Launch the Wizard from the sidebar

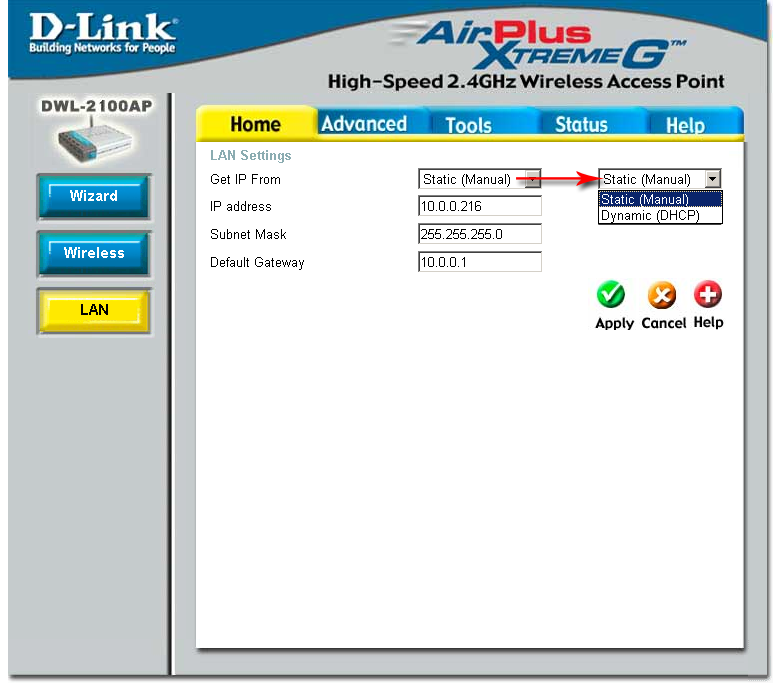(94, 196)
